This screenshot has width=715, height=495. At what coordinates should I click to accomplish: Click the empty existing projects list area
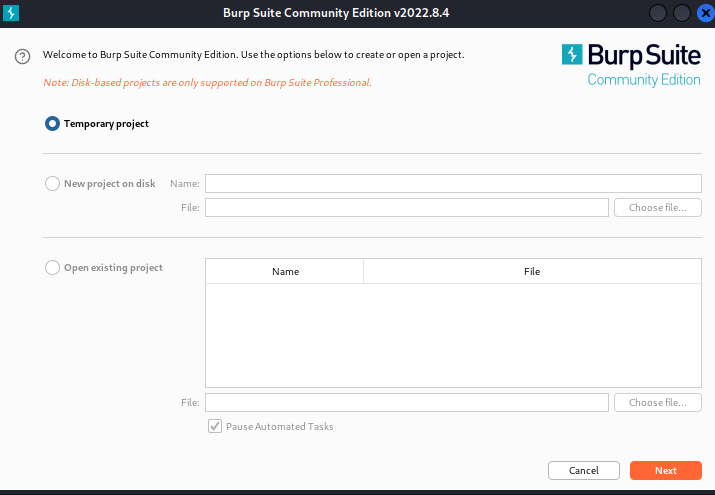click(453, 335)
